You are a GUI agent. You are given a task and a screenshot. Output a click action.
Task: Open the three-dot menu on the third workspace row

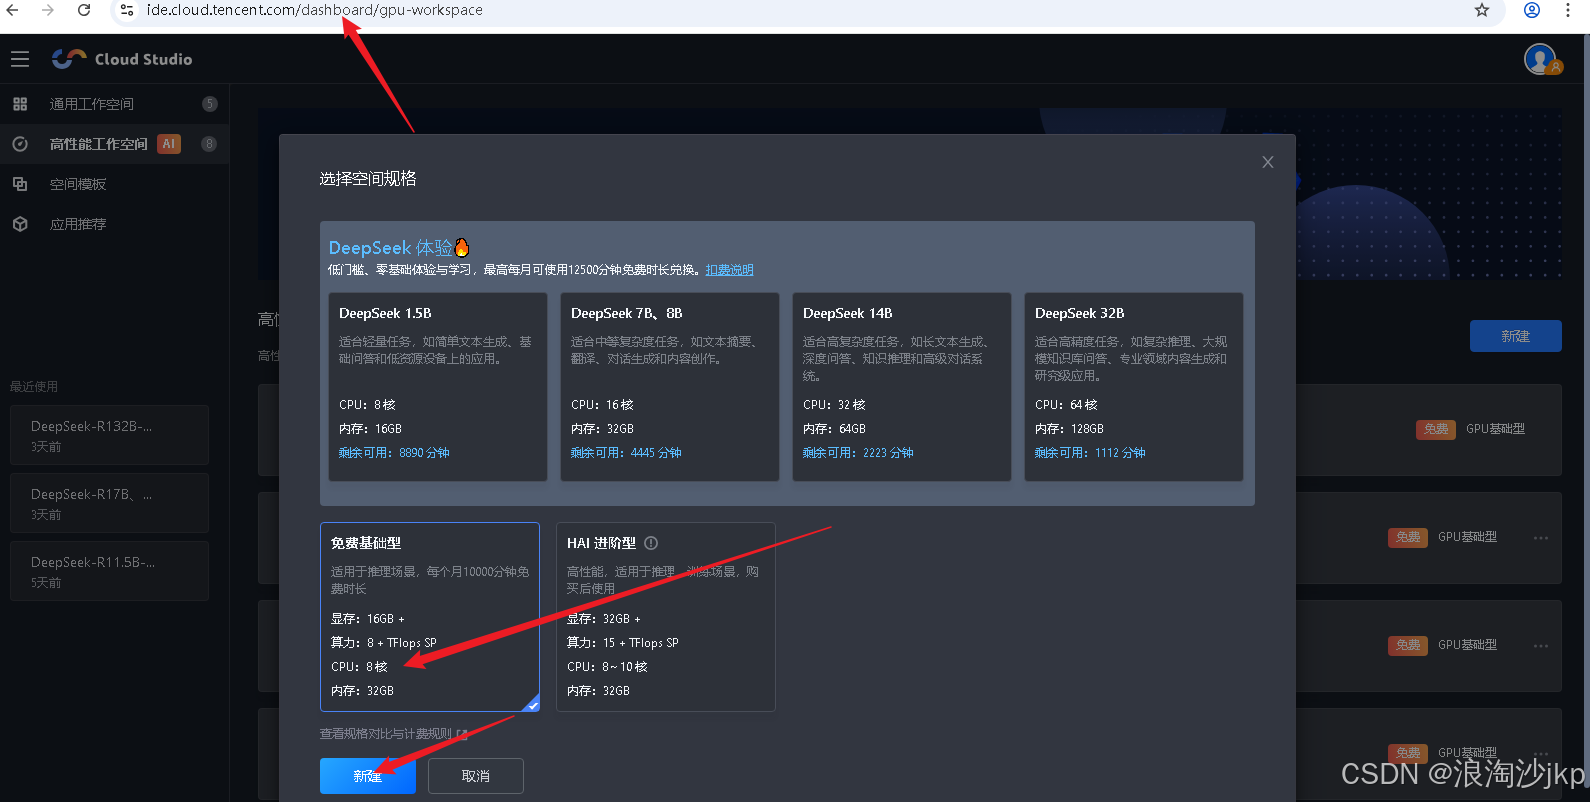point(1541,646)
